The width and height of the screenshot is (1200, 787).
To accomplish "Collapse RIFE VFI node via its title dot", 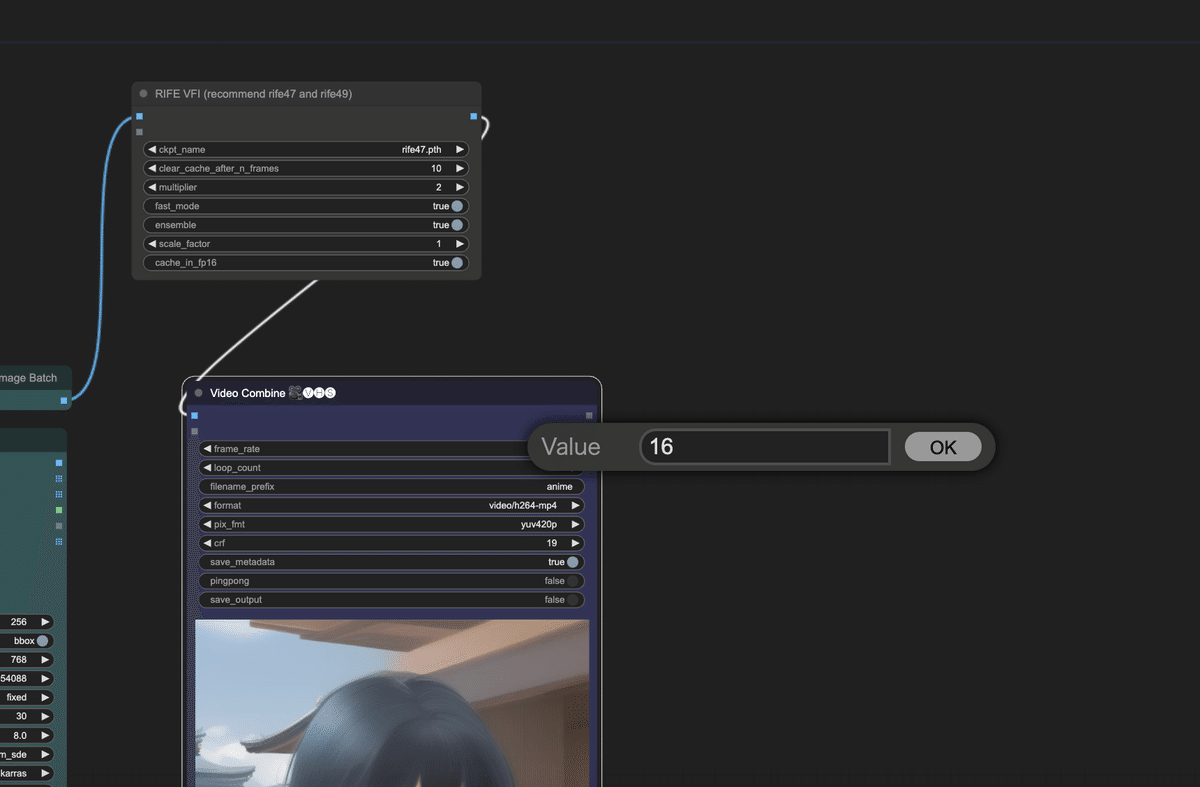I will coord(143,94).
